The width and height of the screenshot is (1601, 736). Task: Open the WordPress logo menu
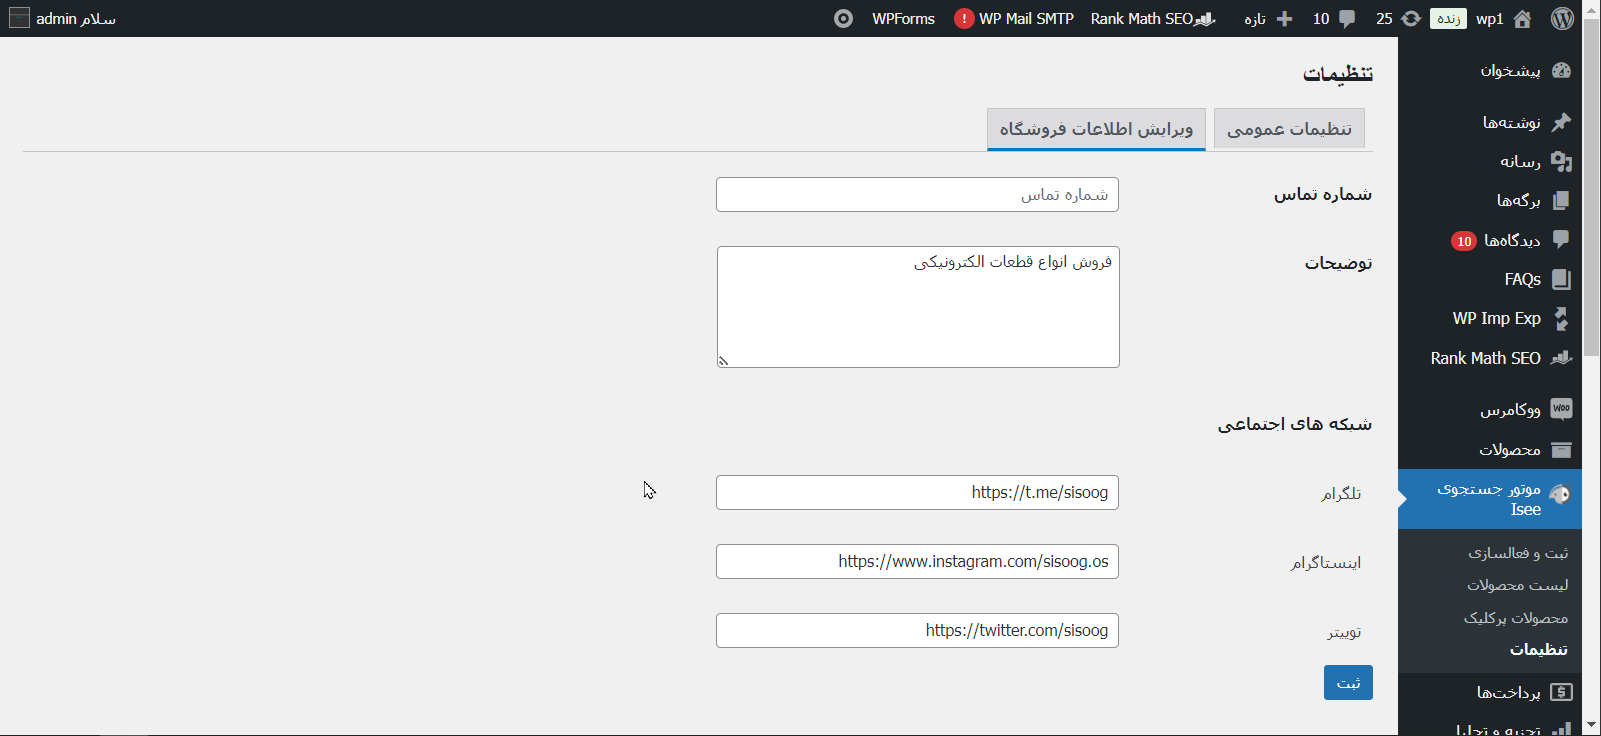pos(1562,18)
